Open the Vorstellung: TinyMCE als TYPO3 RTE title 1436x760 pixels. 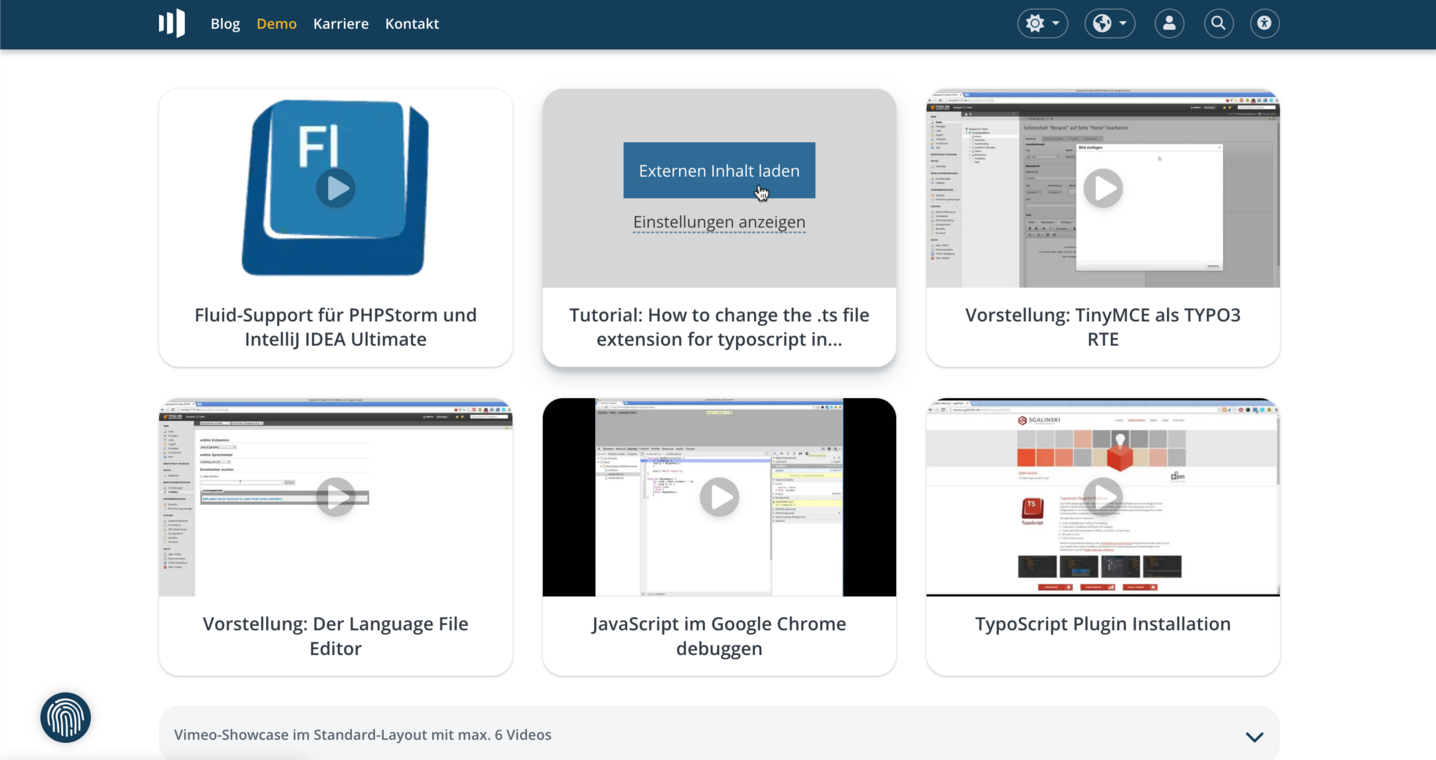pyautogui.click(x=1103, y=327)
